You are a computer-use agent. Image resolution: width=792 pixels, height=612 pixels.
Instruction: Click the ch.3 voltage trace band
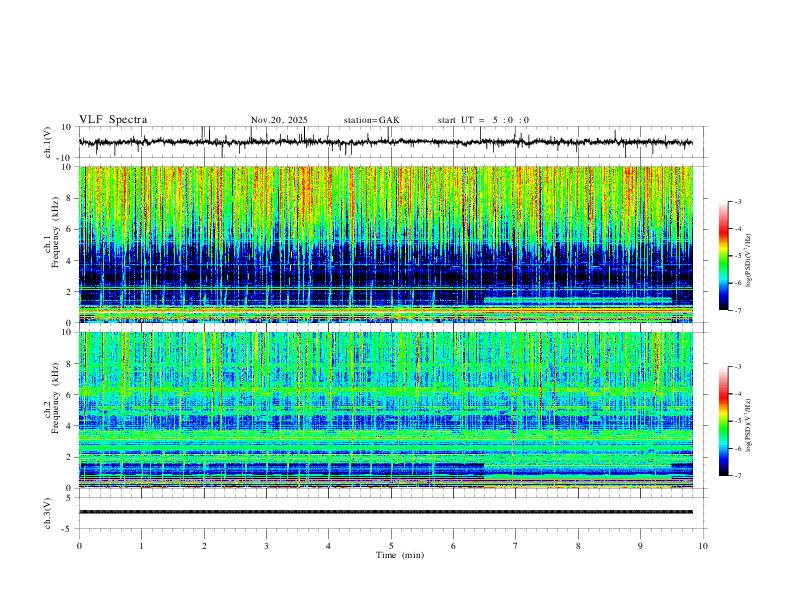[x=386, y=512]
